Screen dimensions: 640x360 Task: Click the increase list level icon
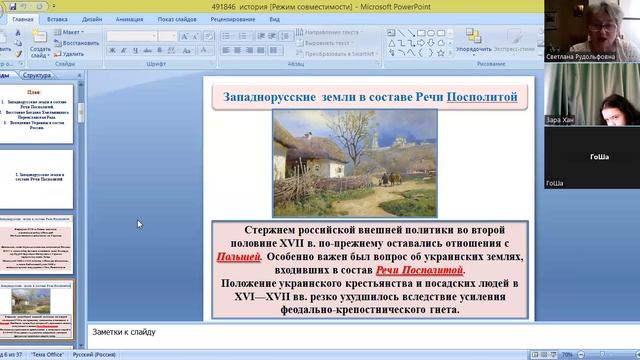[x=272, y=36]
